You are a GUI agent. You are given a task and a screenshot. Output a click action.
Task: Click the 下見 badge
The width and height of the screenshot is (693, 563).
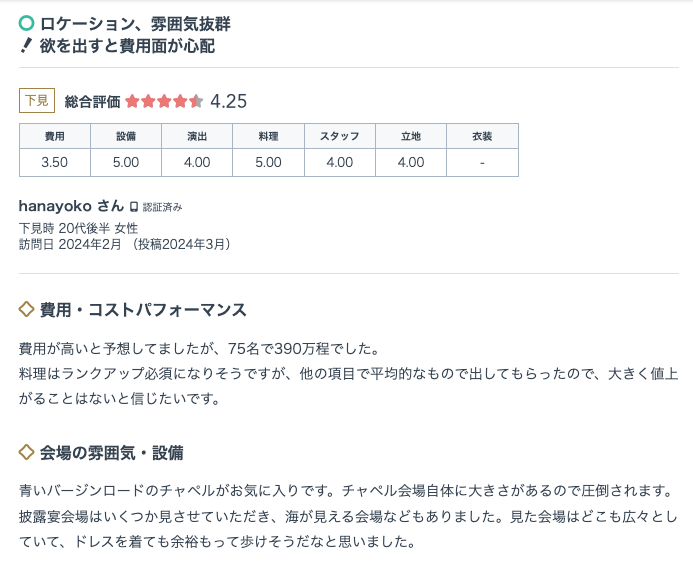tap(37, 101)
